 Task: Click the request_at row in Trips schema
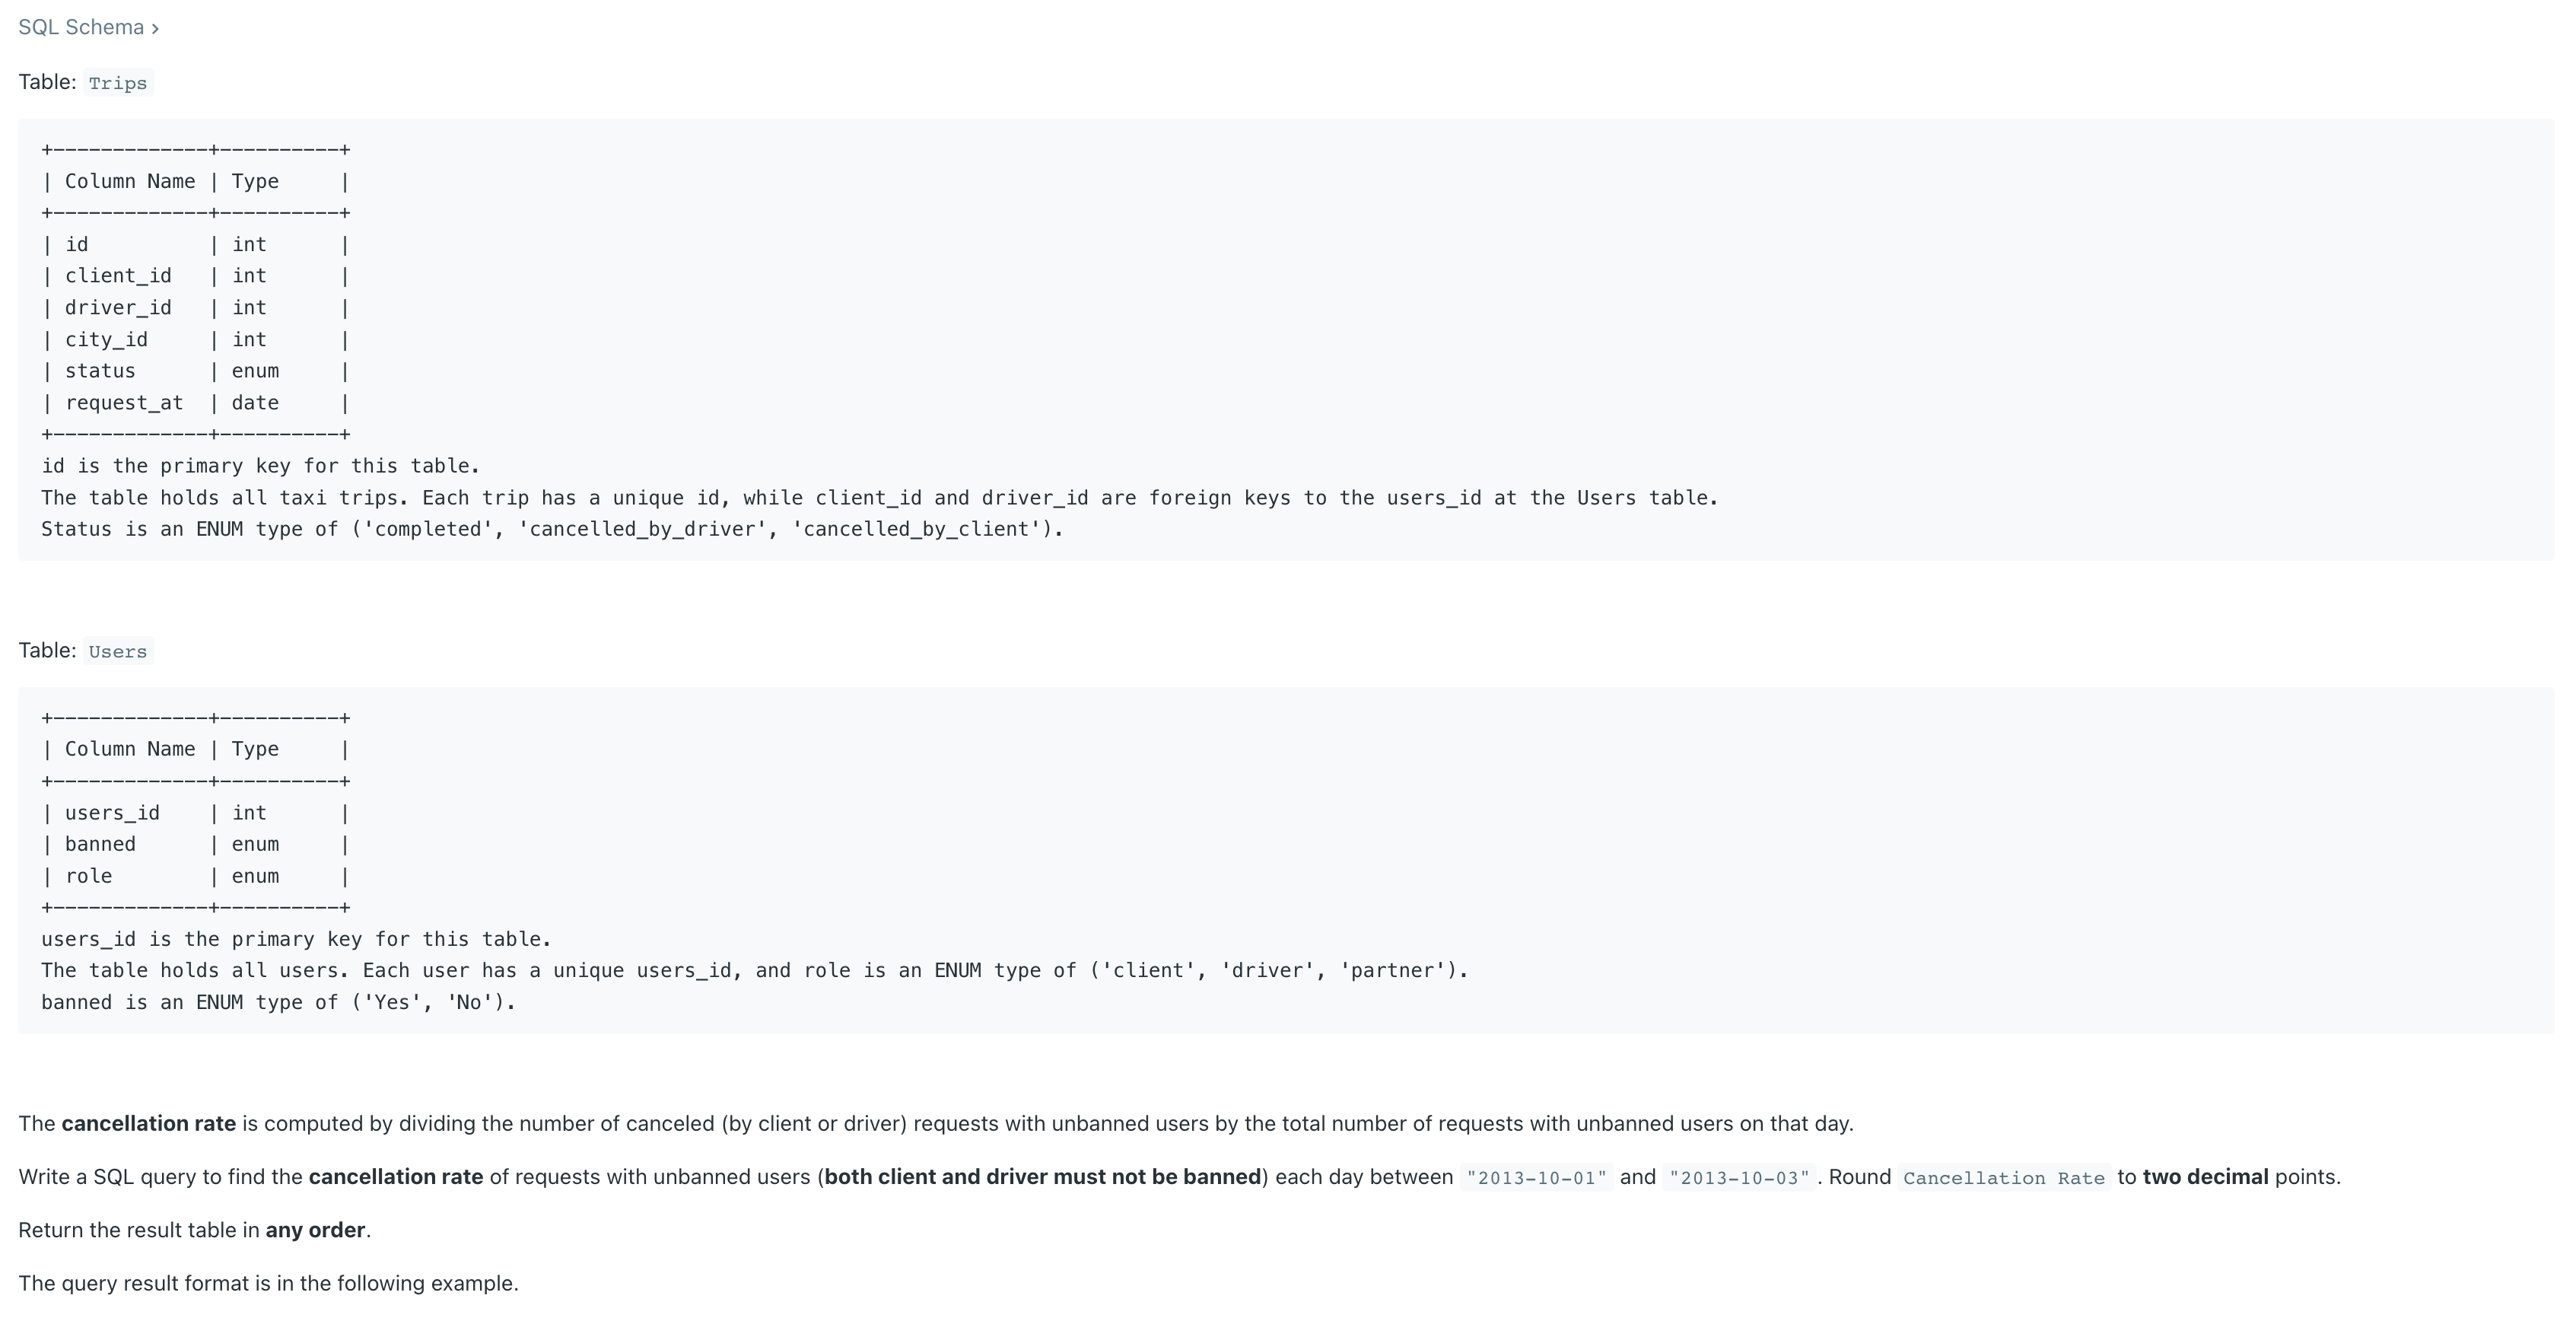click(x=195, y=403)
